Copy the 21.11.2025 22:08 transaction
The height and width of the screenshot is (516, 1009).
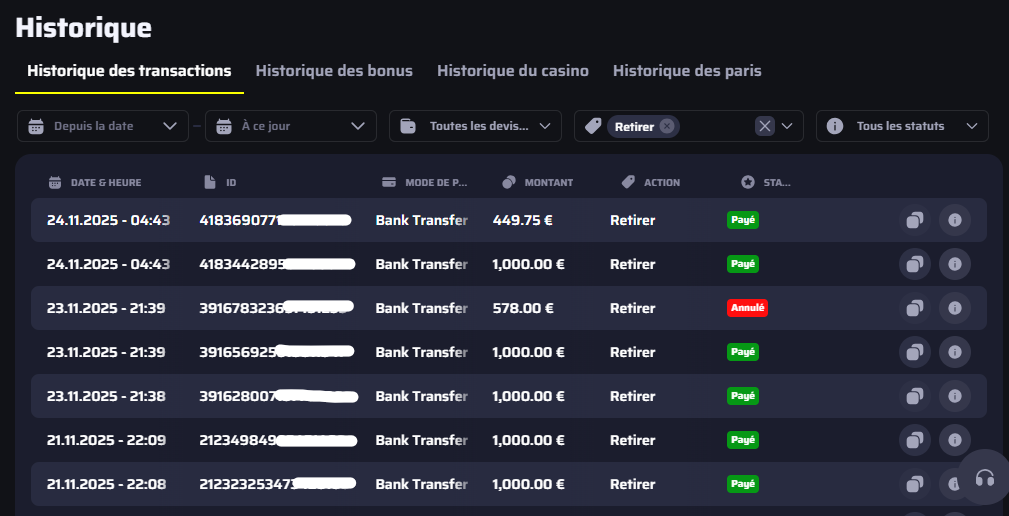pos(914,484)
